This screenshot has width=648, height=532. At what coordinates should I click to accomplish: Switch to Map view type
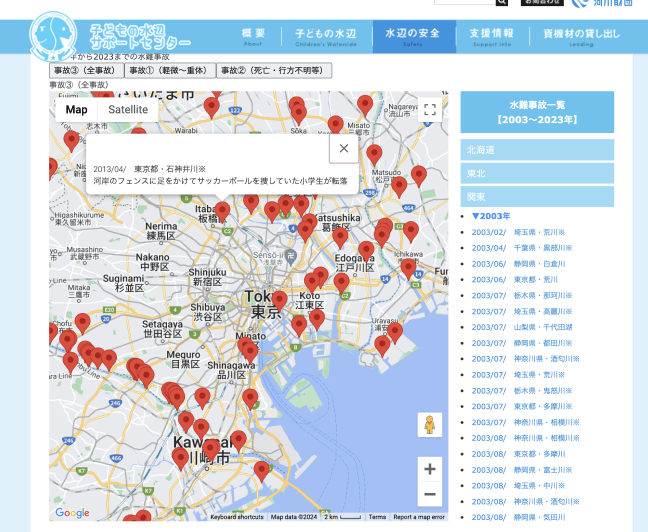(76, 110)
